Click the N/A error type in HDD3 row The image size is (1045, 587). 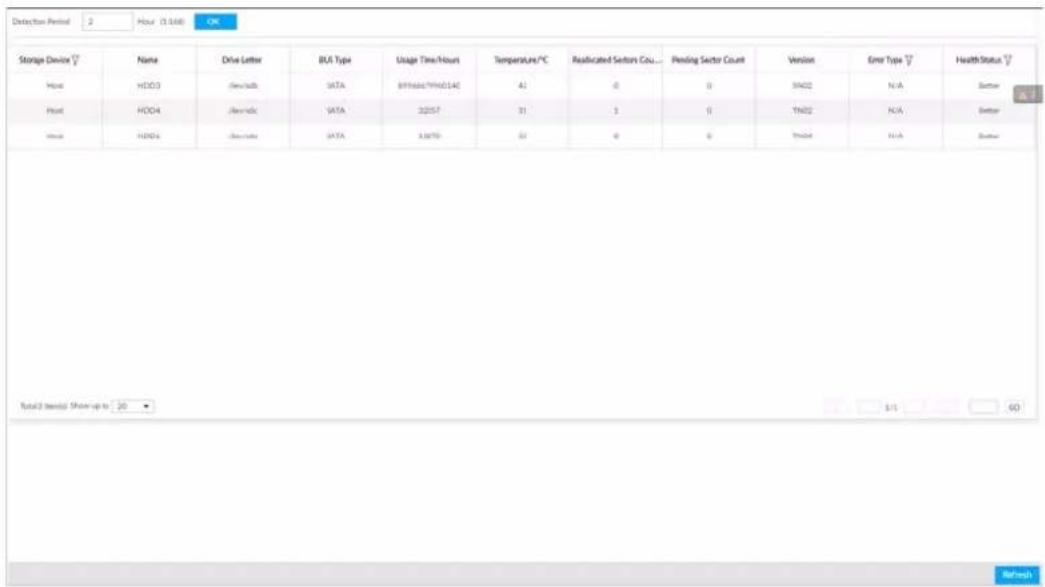click(x=896, y=85)
